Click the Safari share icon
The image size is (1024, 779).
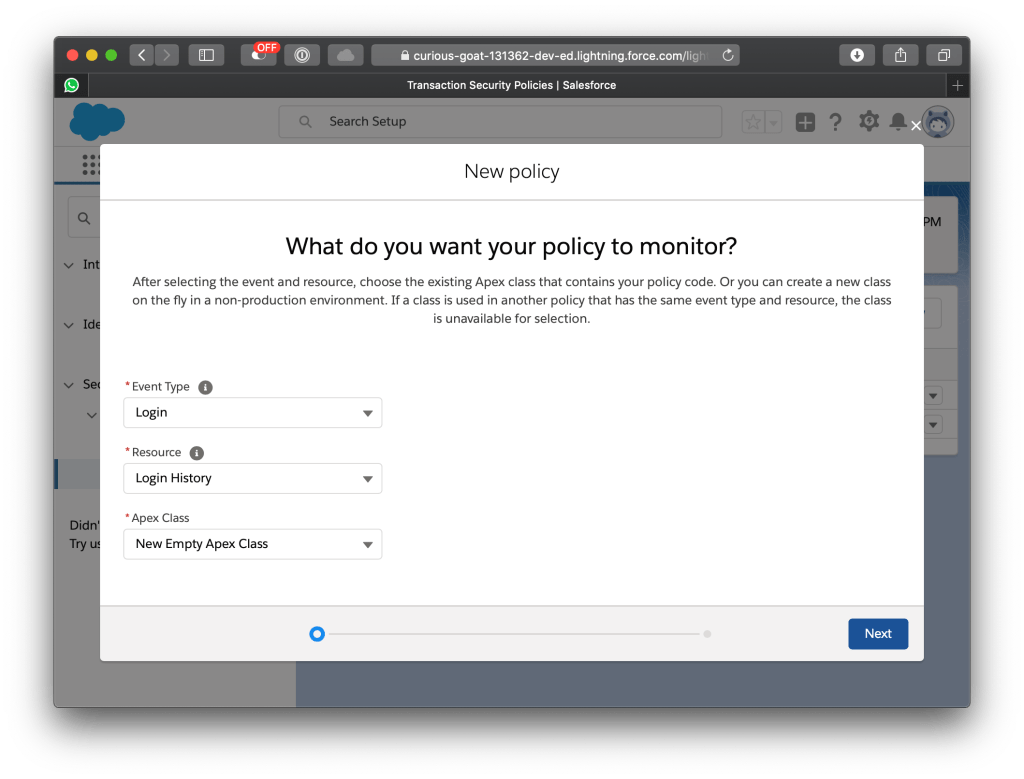(900, 55)
